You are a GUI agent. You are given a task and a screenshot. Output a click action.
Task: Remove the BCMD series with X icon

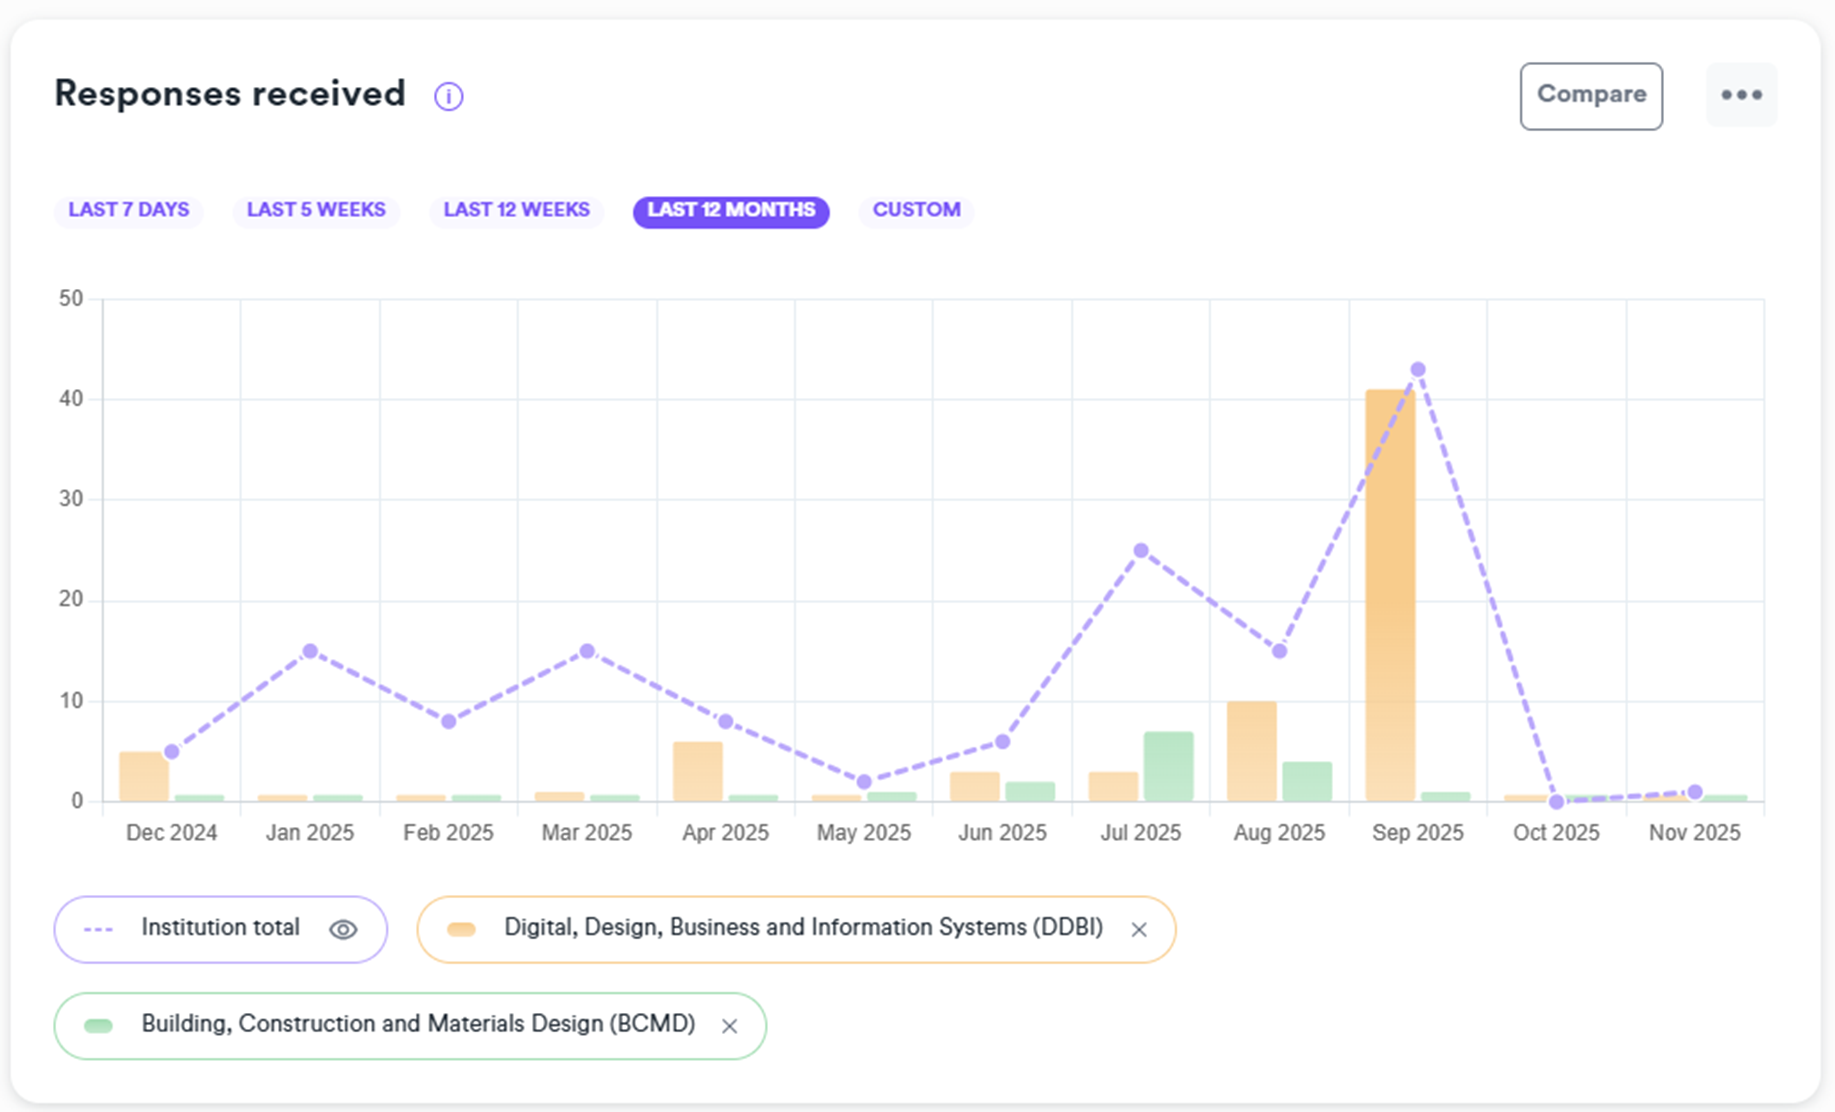[729, 1025]
